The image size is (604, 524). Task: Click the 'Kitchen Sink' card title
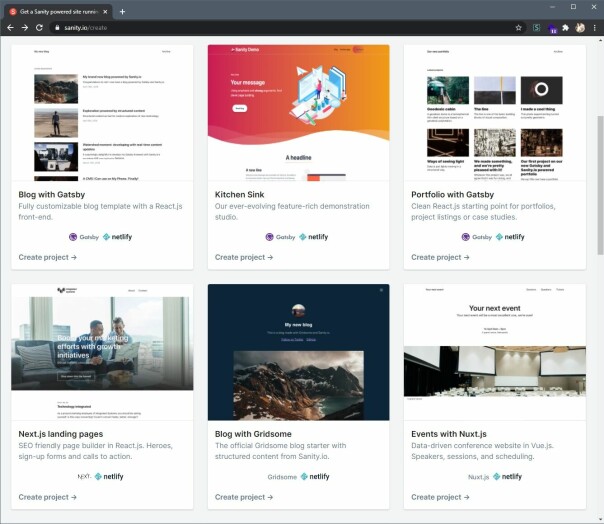click(240, 195)
